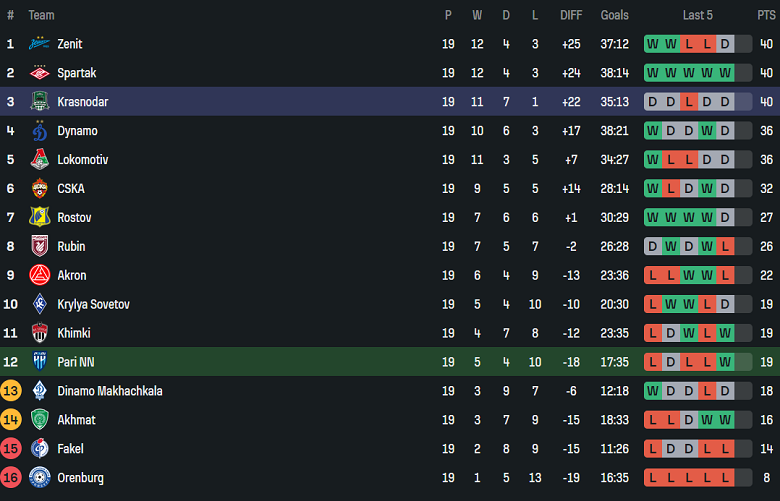Click the Akhmat position 14 badge

coord(11,420)
